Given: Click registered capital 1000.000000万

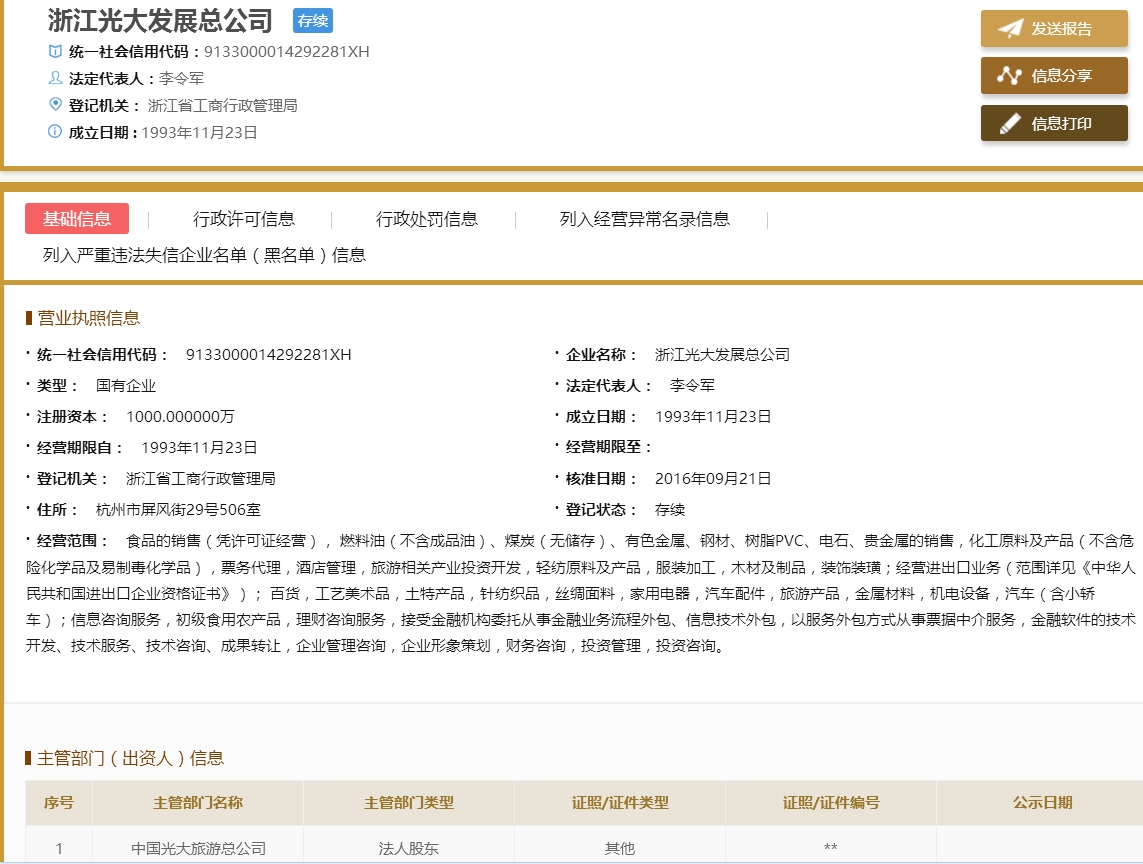Looking at the screenshot, I should 180,416.
